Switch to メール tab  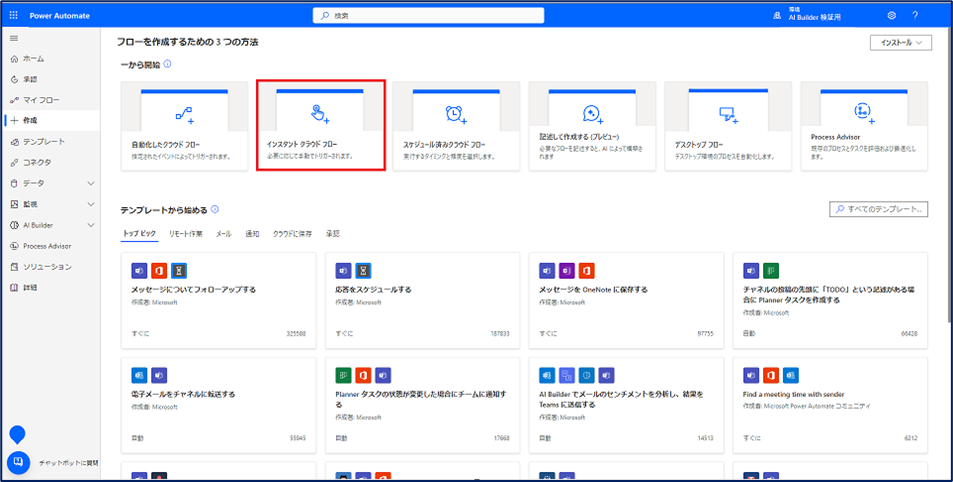224,234
